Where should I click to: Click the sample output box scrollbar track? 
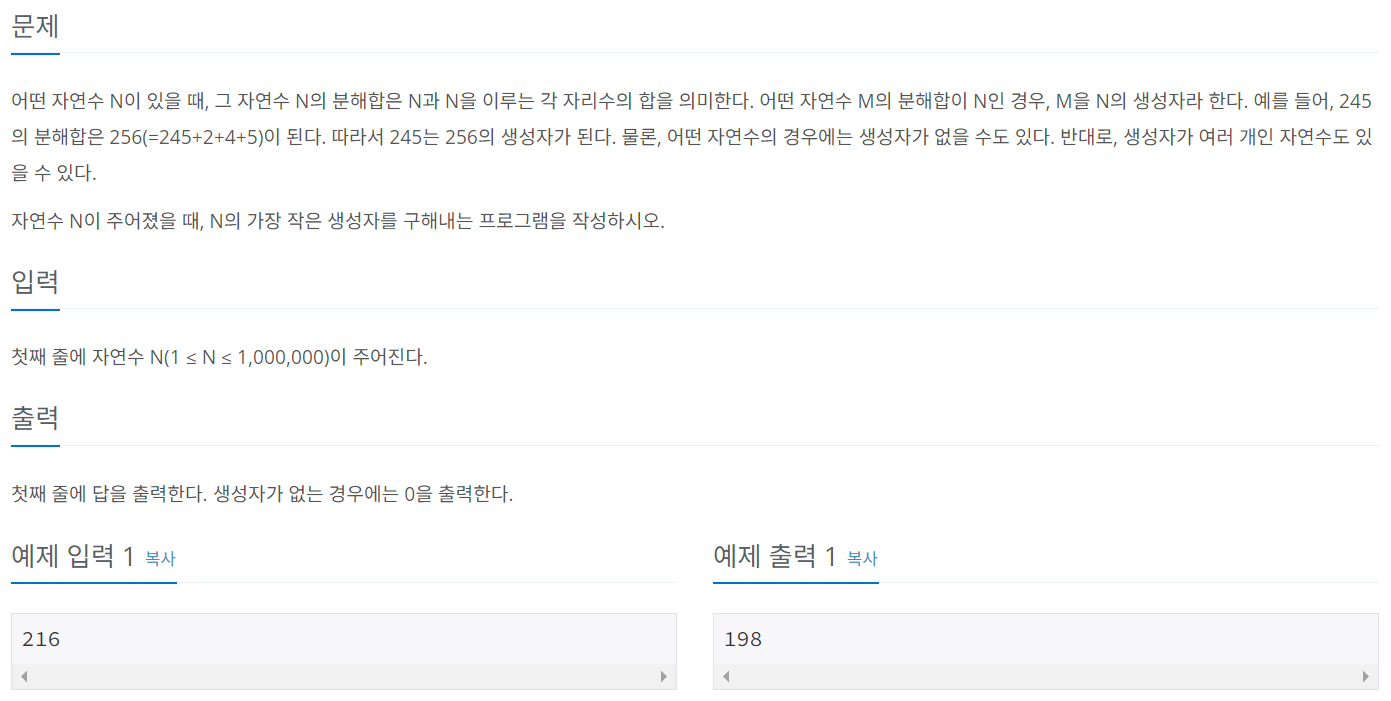point(1046,677)
